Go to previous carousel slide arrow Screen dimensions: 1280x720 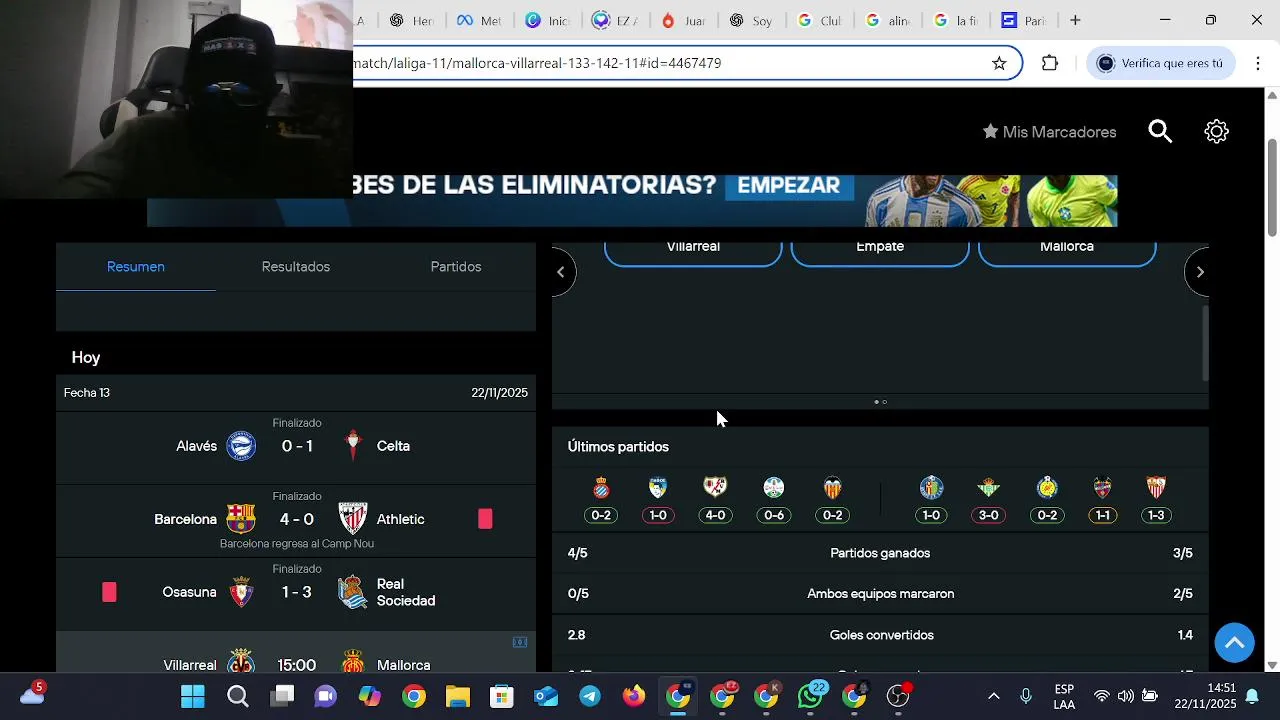562,271
